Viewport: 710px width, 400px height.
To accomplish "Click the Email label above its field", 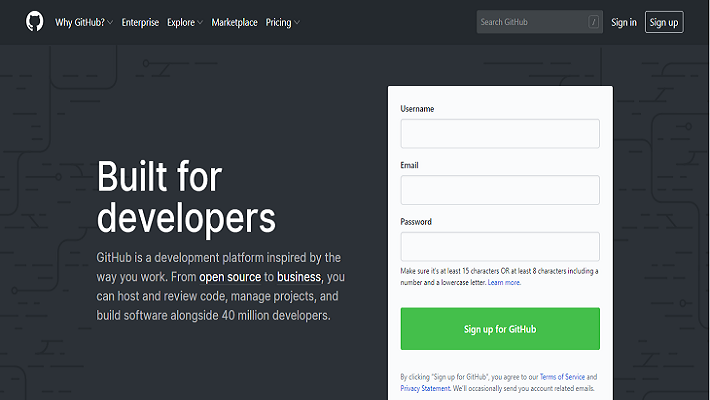I will pos(409,165).
